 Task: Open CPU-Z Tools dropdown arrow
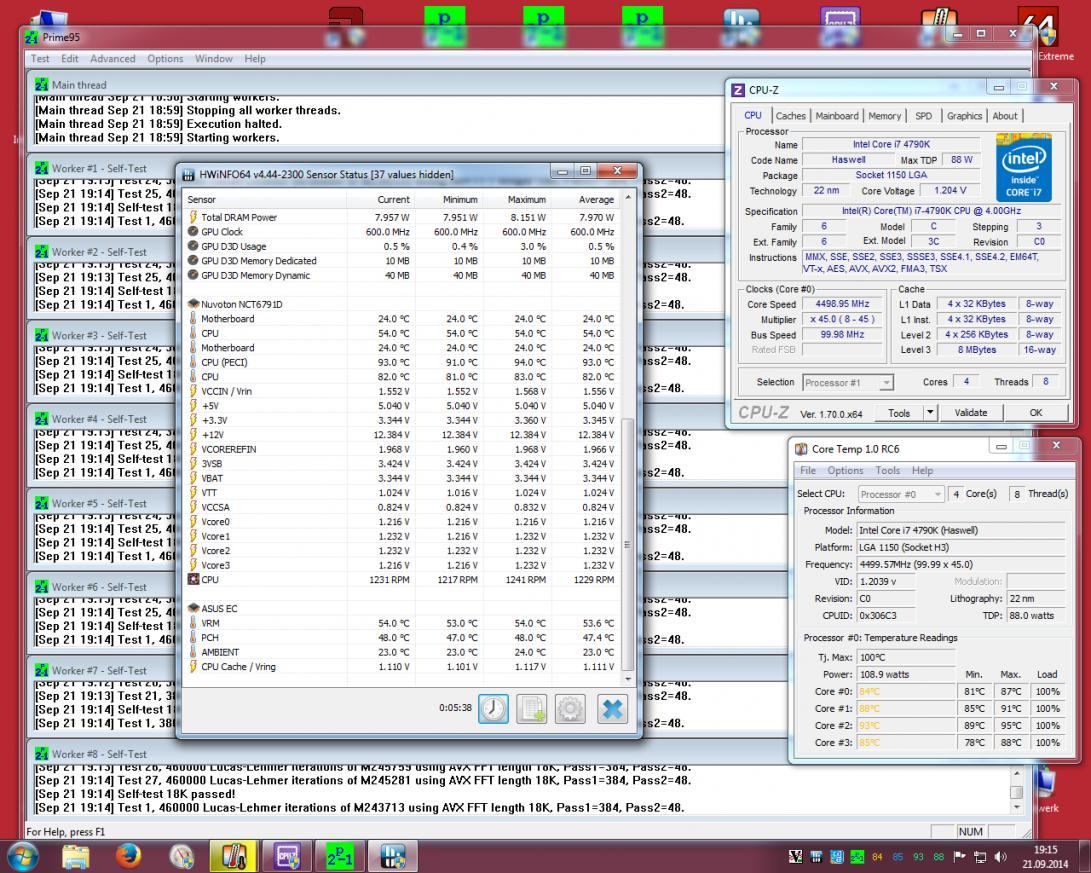coord(930,413)
